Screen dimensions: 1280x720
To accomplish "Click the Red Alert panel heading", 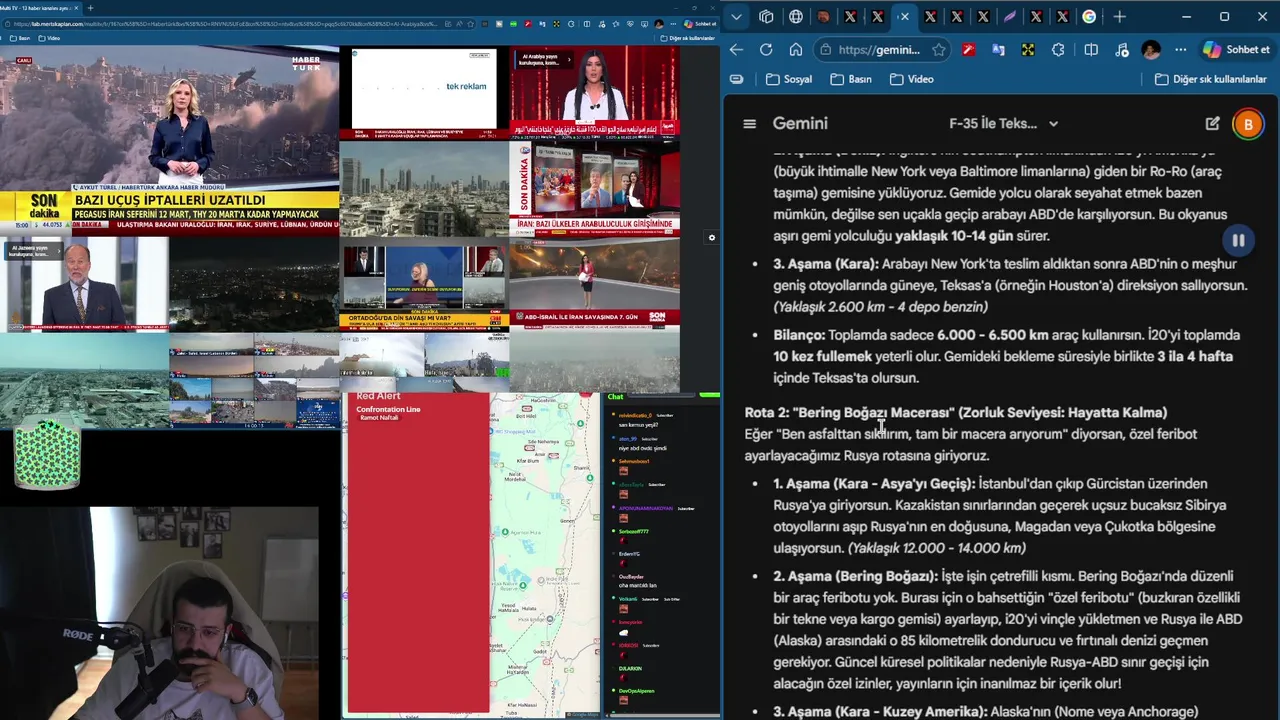I will point(378,397).
